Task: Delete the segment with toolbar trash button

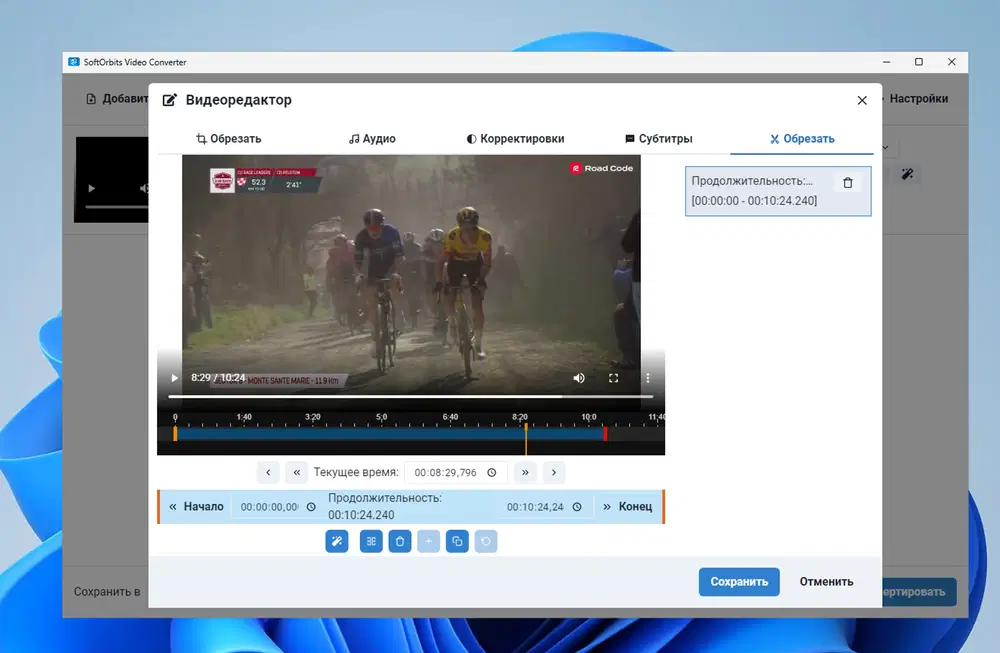Action: point(400,541)
